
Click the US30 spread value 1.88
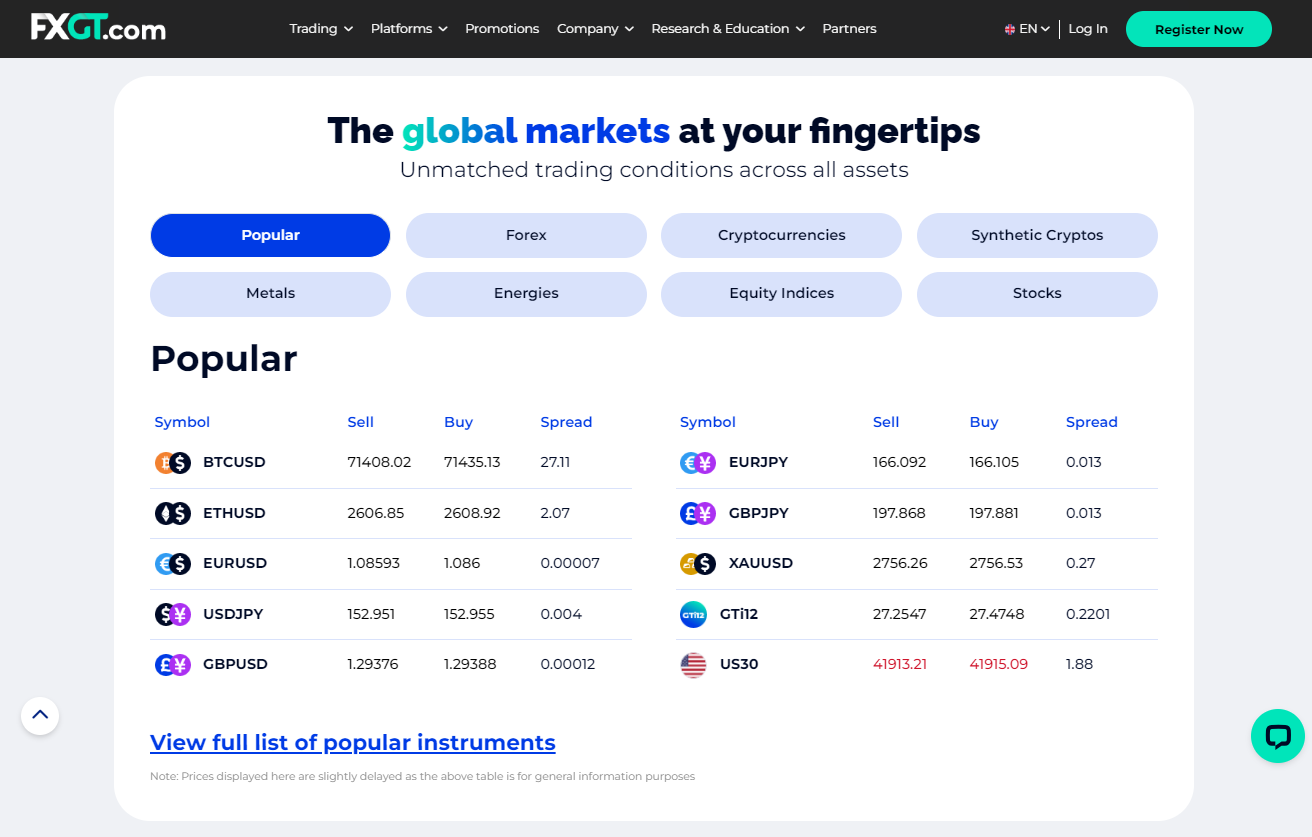(x=1080, y=664)
